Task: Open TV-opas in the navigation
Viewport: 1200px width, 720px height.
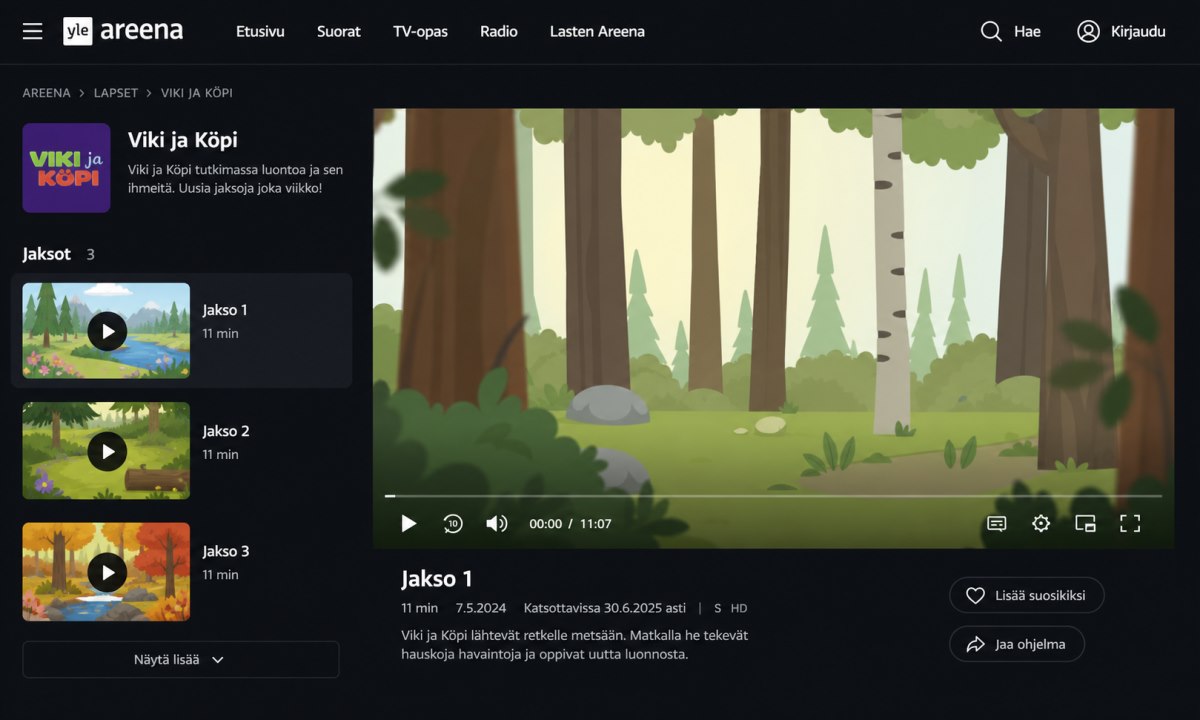Action: point(421,32)
